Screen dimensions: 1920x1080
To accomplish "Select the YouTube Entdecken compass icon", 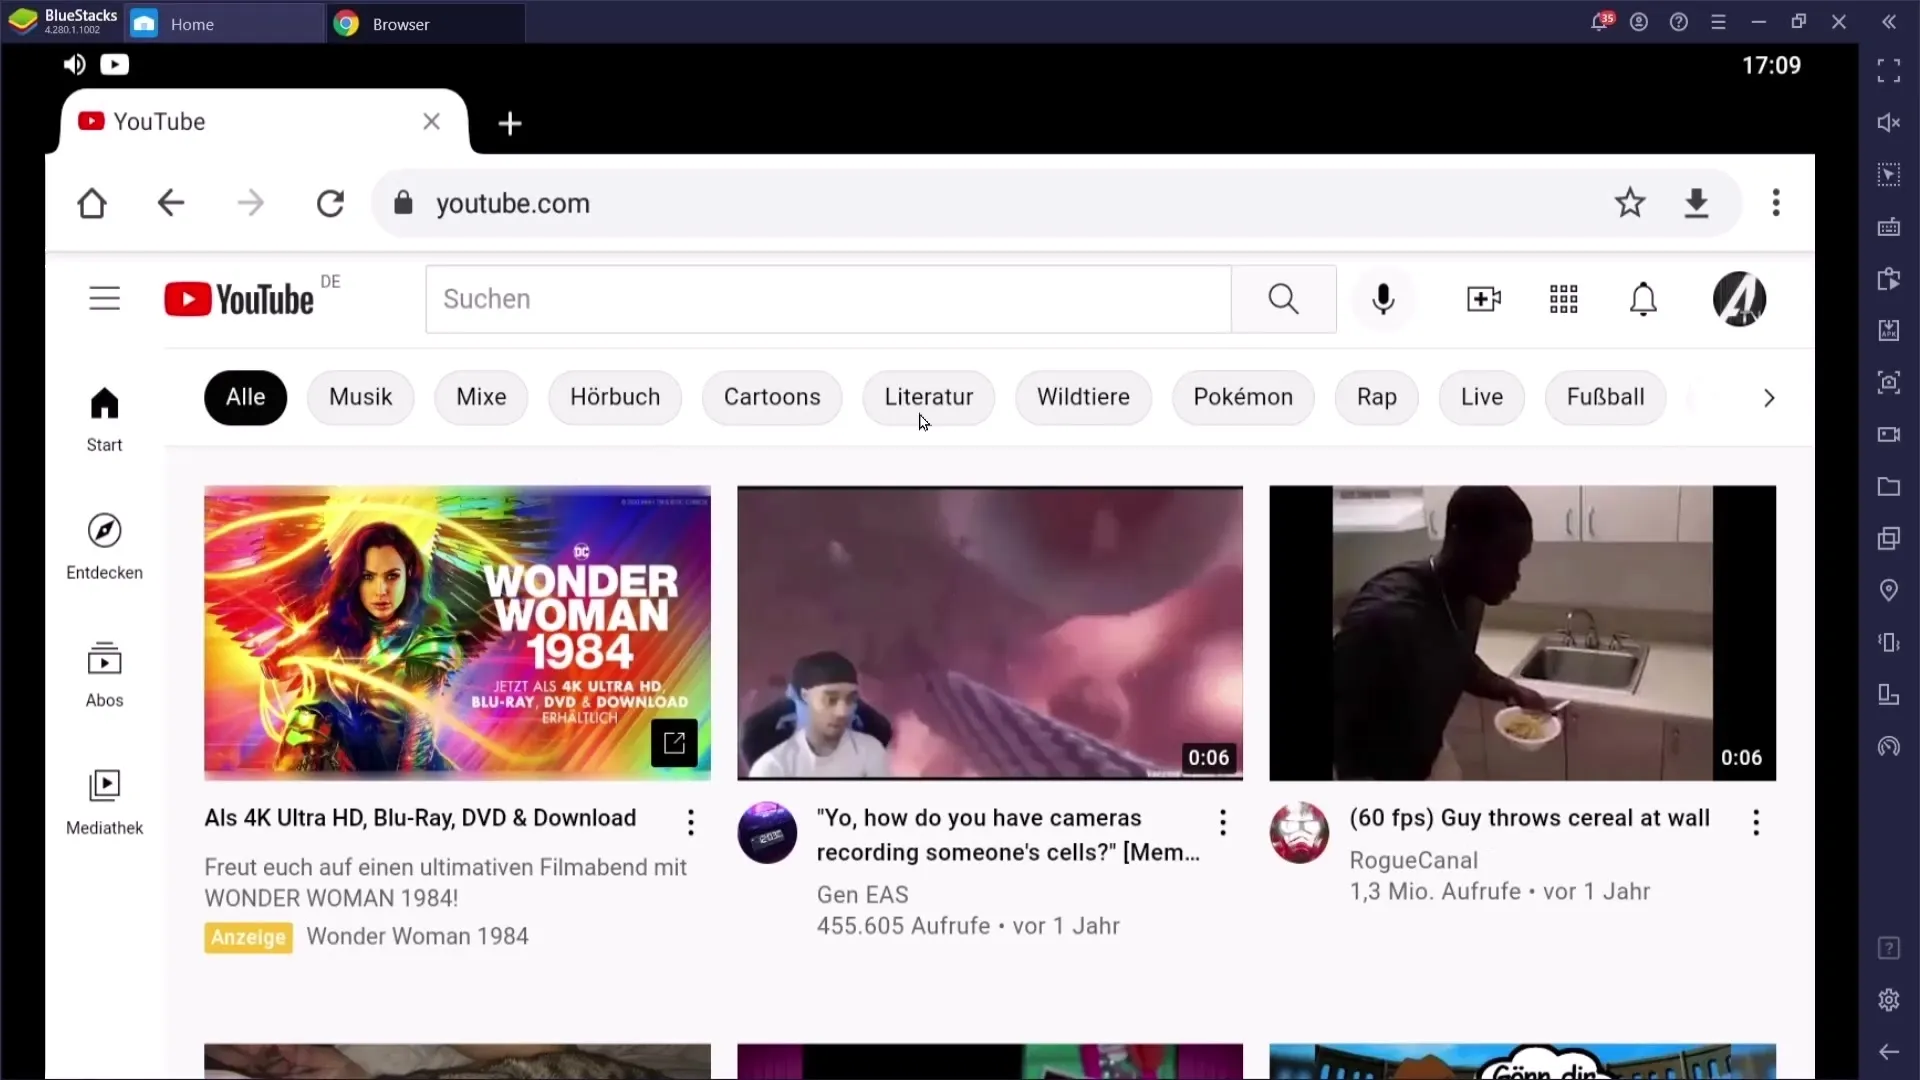I will [x=104, y=529].
